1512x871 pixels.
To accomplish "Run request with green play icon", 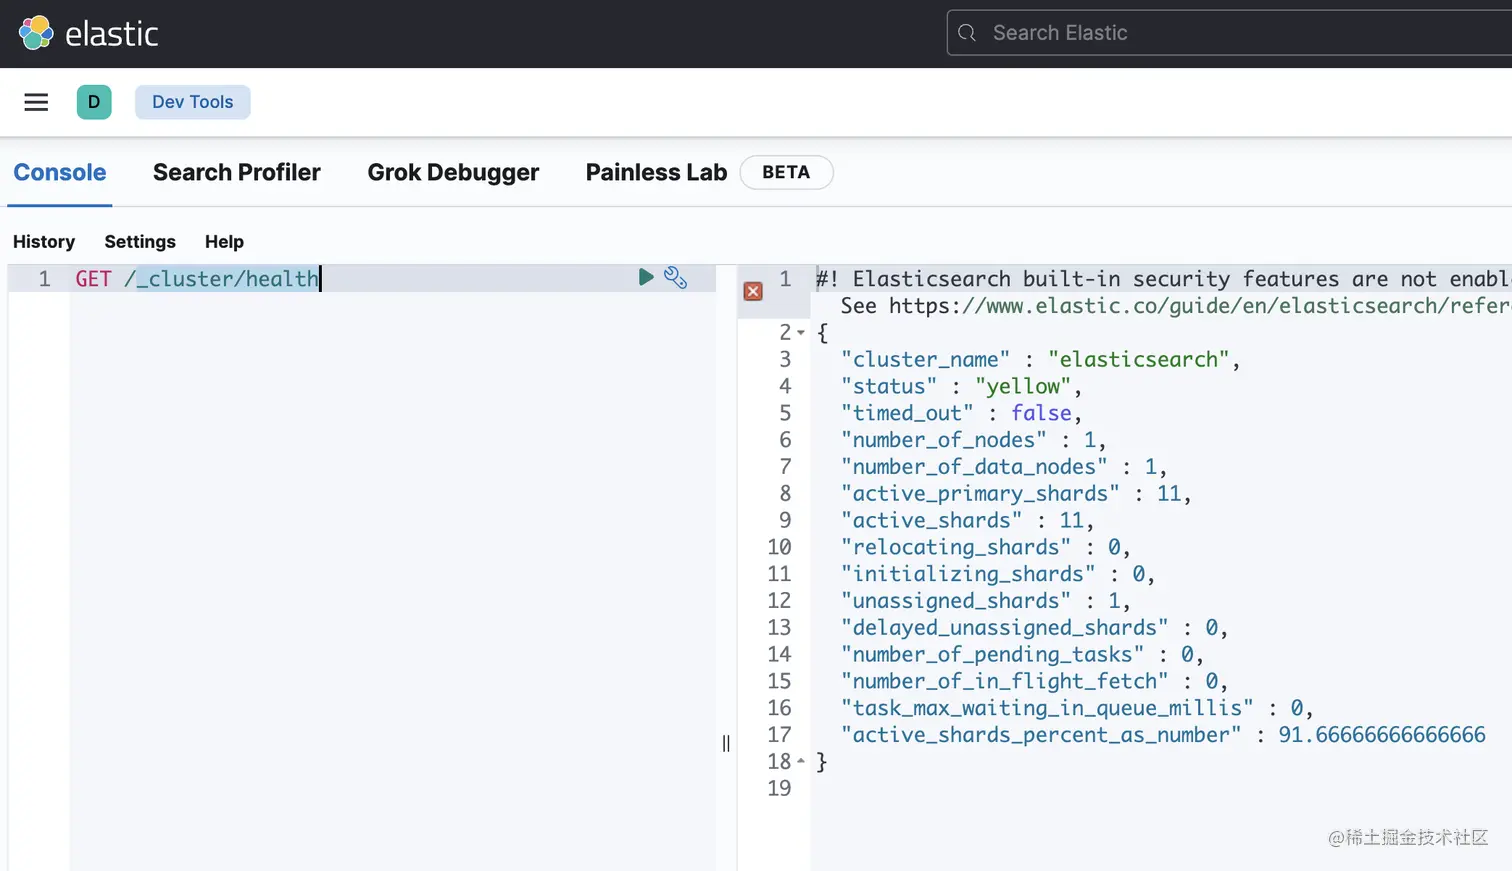I will (646, 277).
